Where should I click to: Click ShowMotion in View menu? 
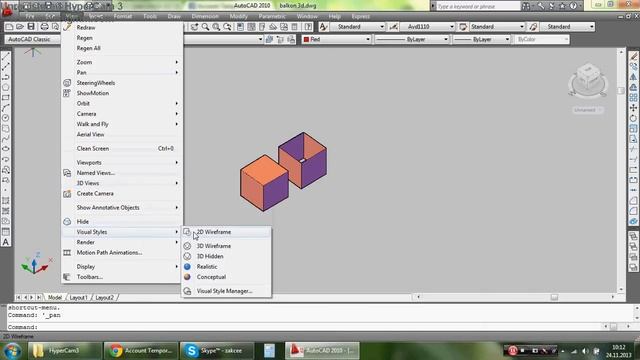click(122, 93)
